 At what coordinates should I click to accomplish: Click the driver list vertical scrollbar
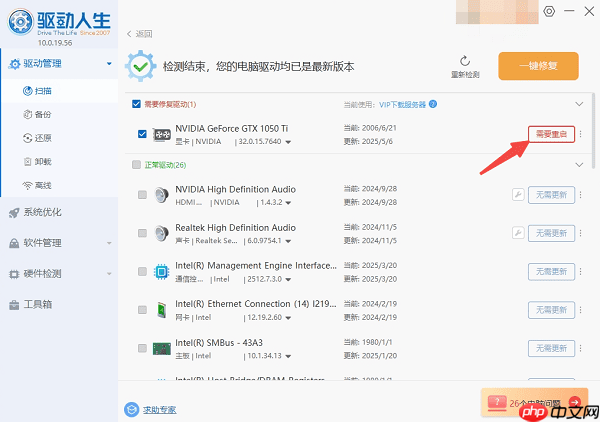point(593,130)
